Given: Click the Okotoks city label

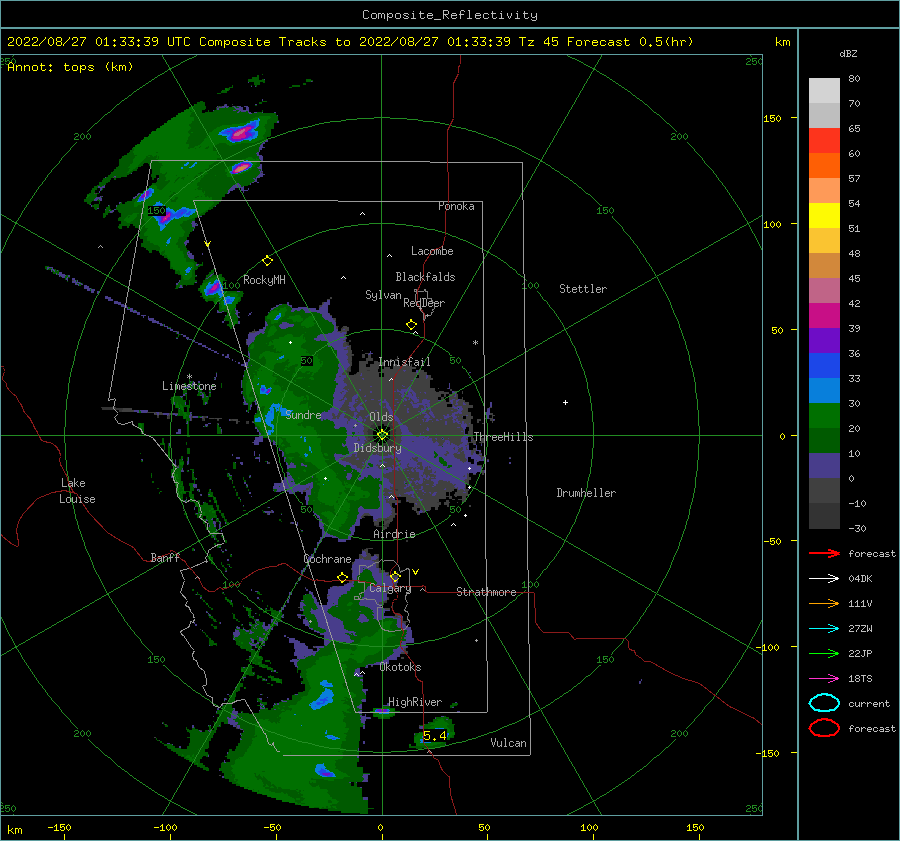Looking at the screenshot, I should 400,667.
